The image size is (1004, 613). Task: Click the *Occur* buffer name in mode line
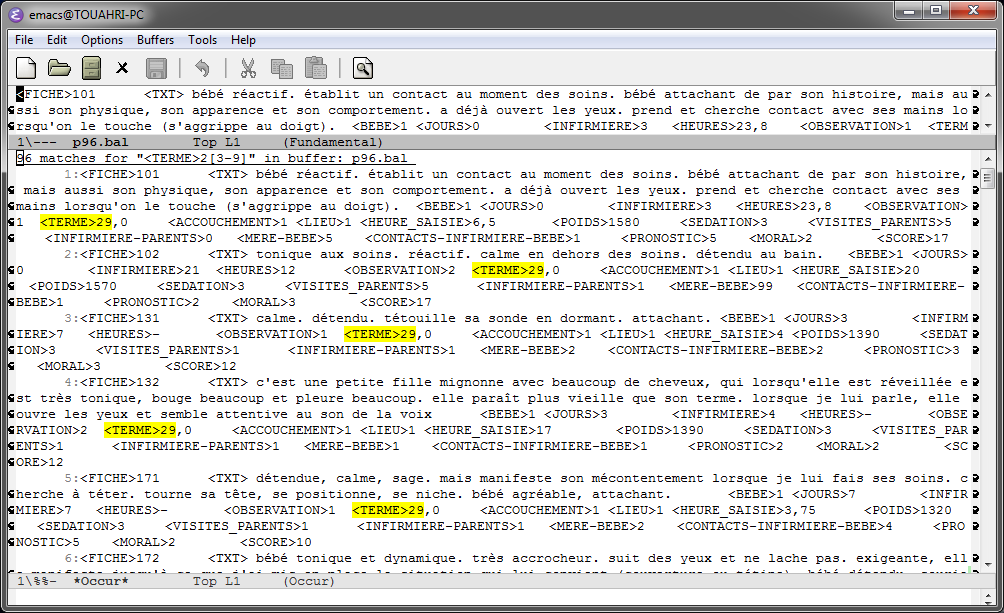point(101,581)
